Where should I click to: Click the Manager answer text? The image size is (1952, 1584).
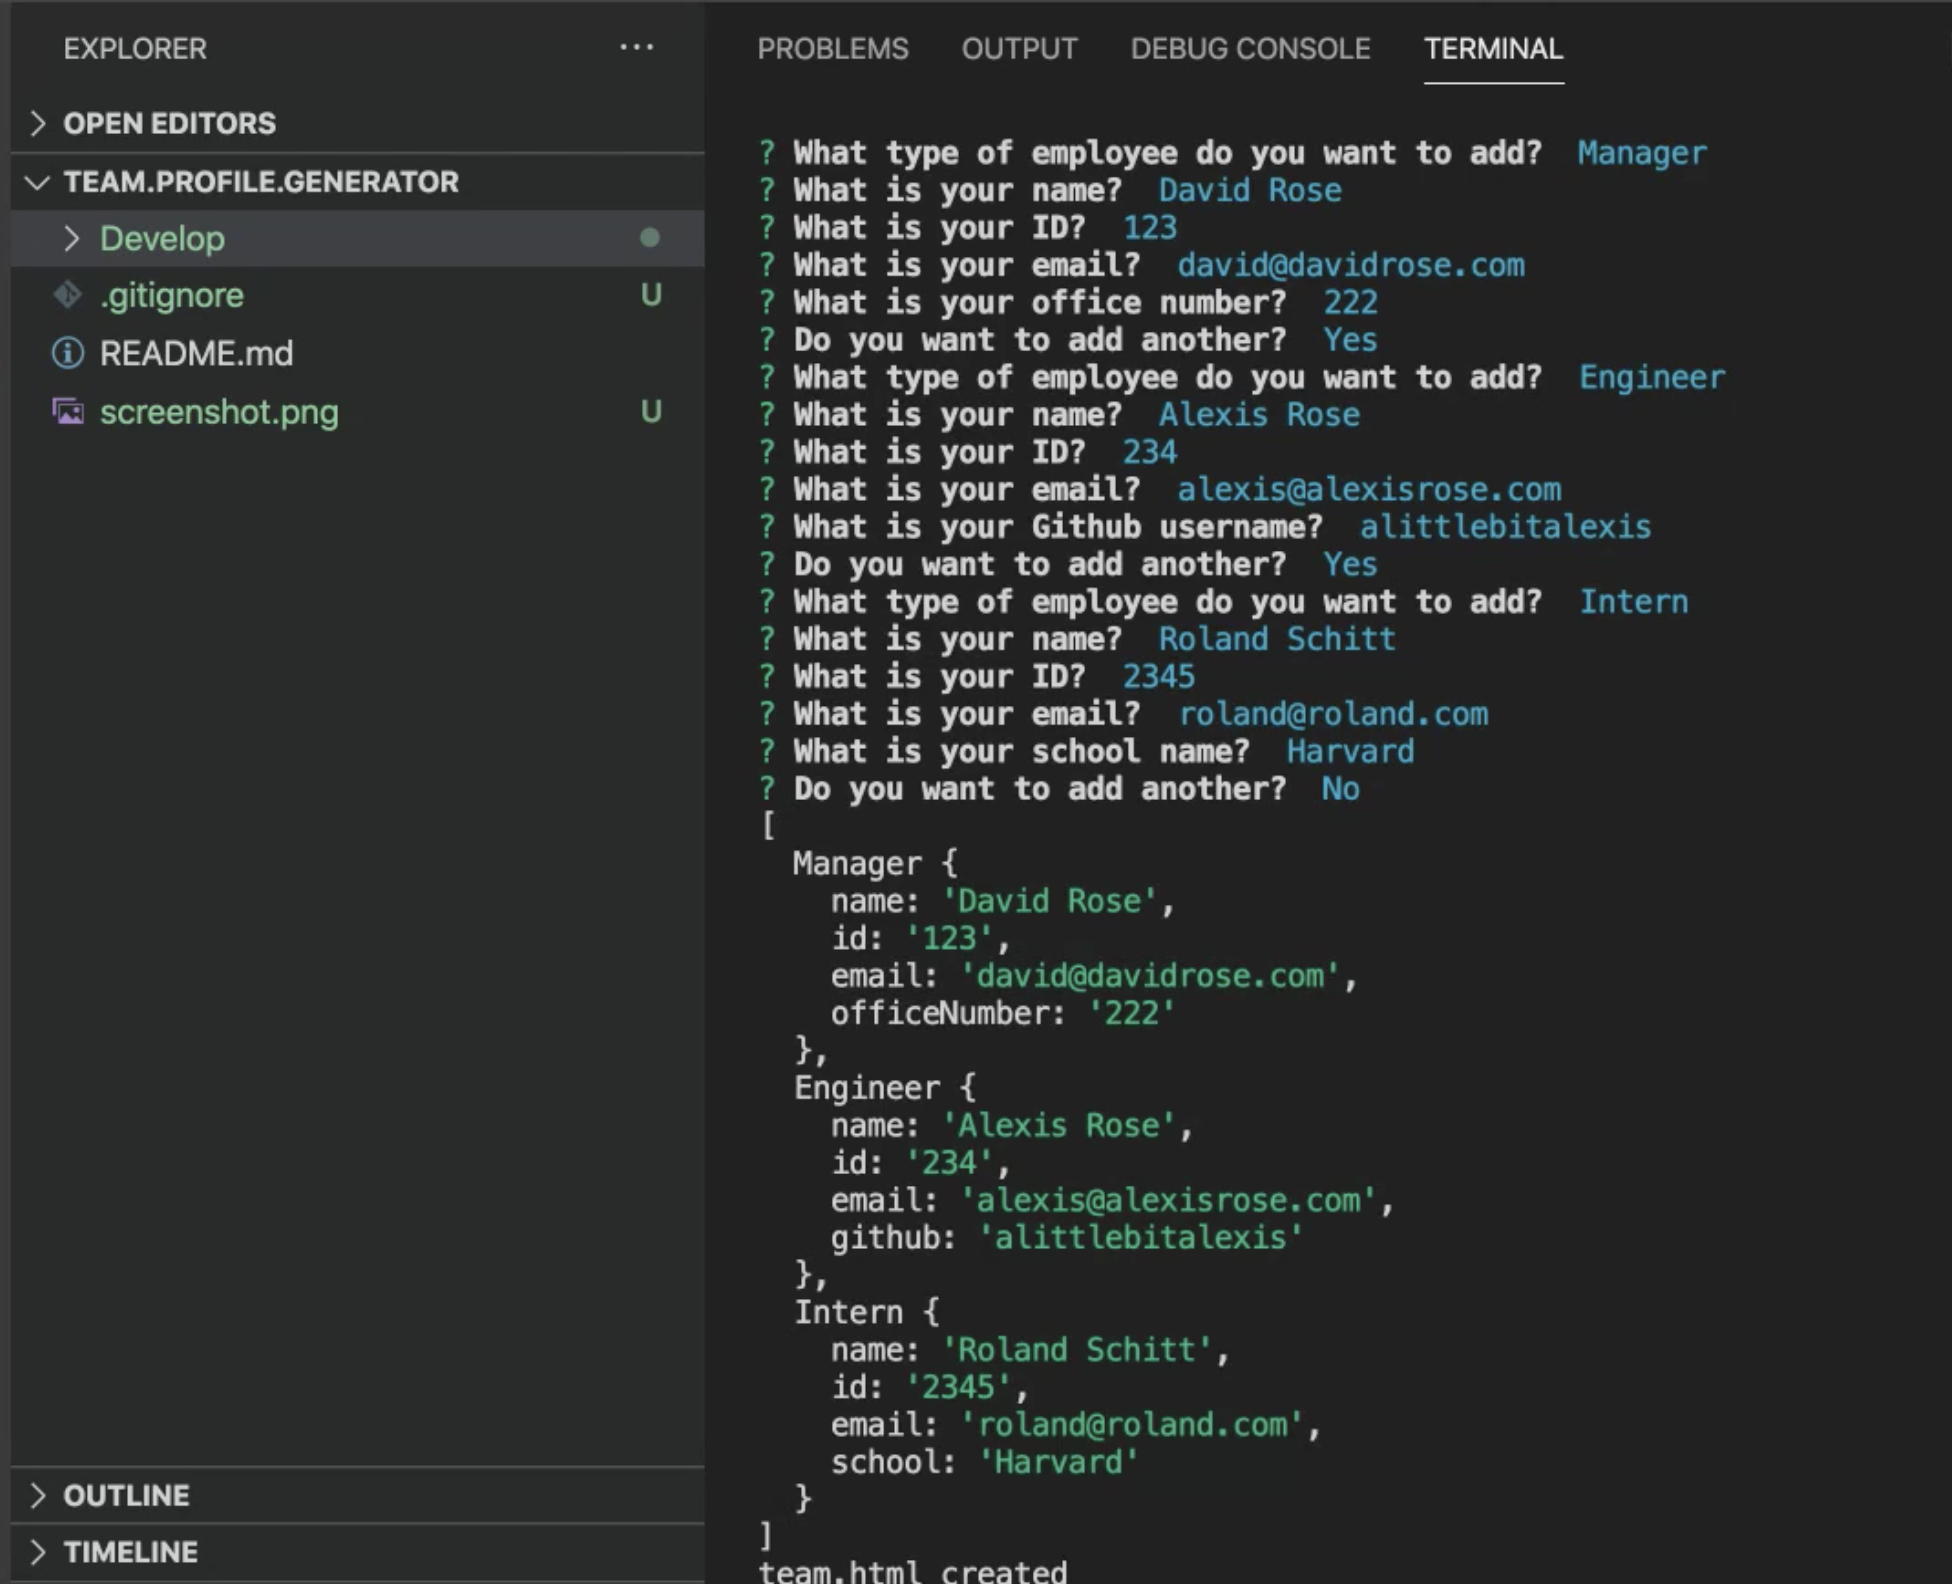point(1642,153)
